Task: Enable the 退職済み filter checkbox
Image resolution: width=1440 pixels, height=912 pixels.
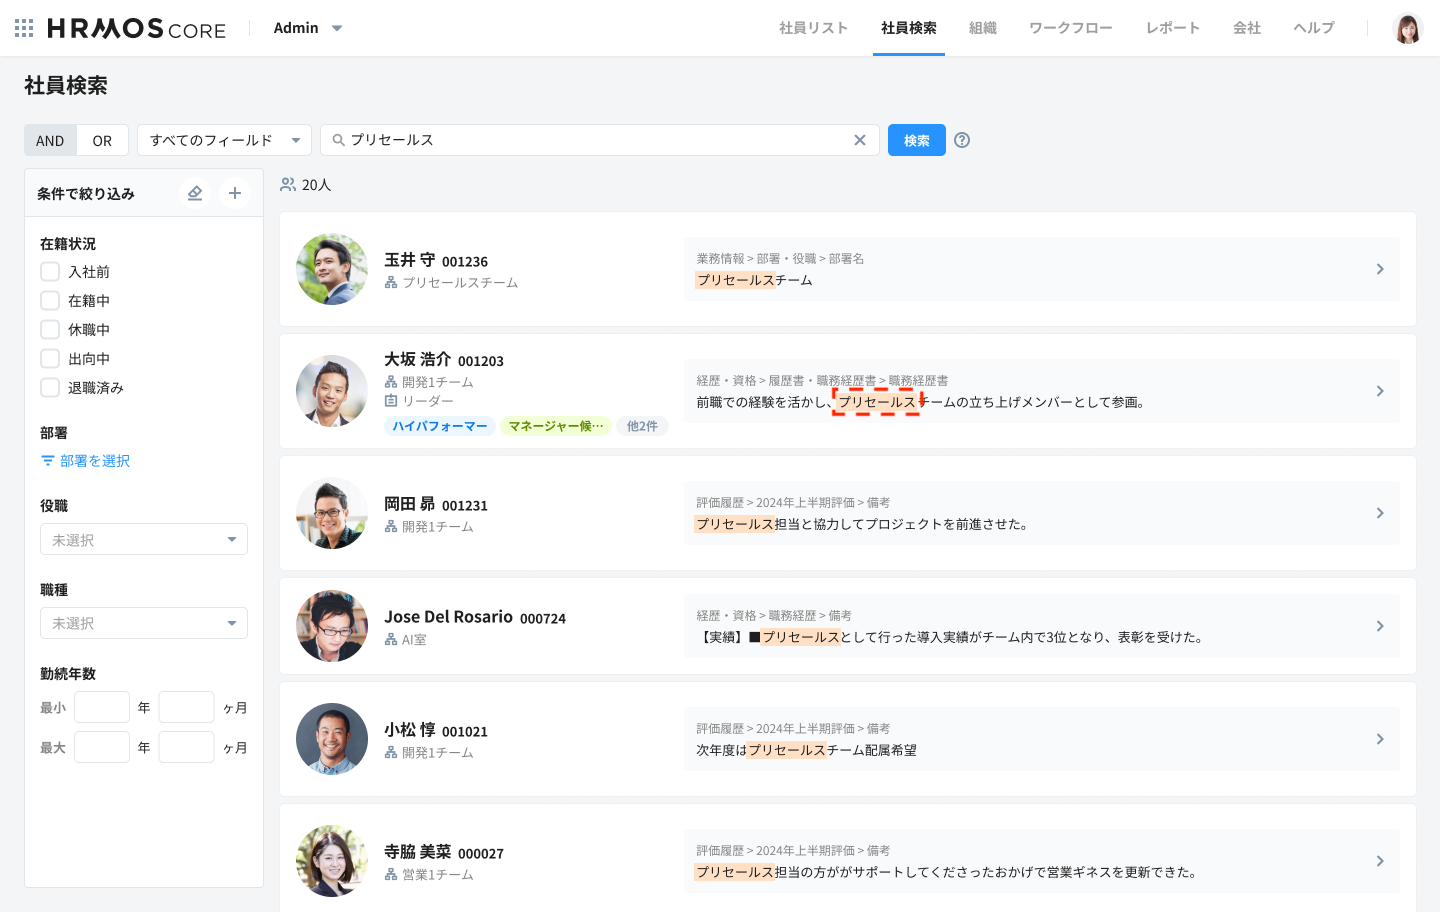Action: pyautogui.click(x=50, y=387)
